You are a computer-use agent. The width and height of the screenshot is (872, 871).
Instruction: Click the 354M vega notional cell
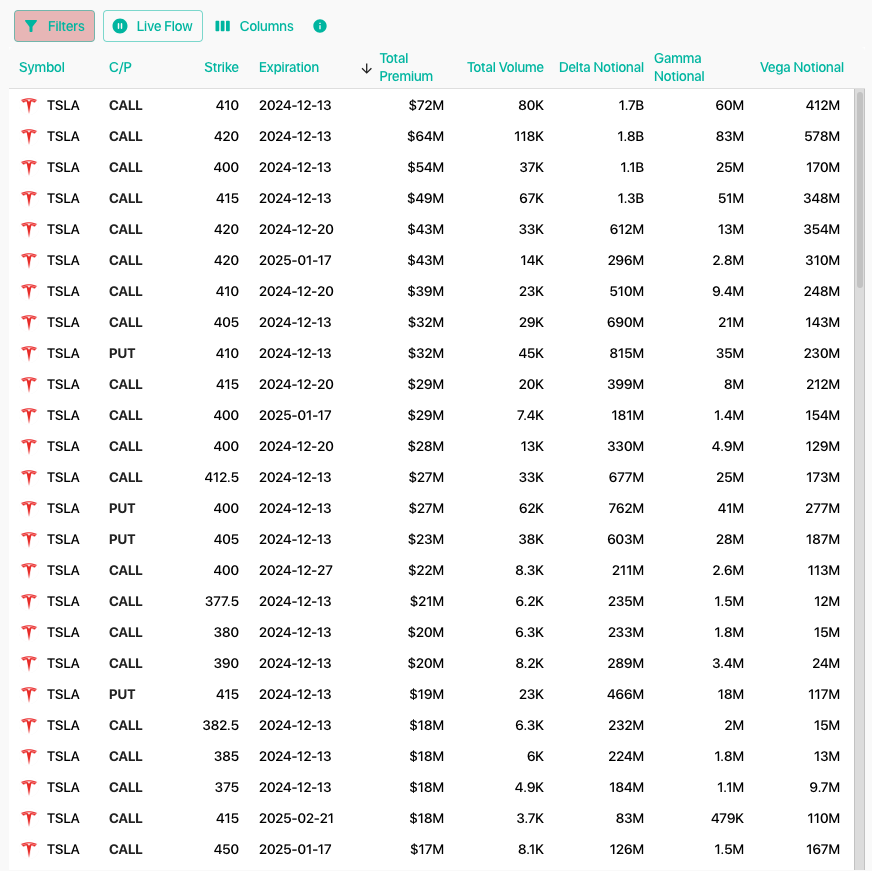pyautogui.click(x=821, y=229)
